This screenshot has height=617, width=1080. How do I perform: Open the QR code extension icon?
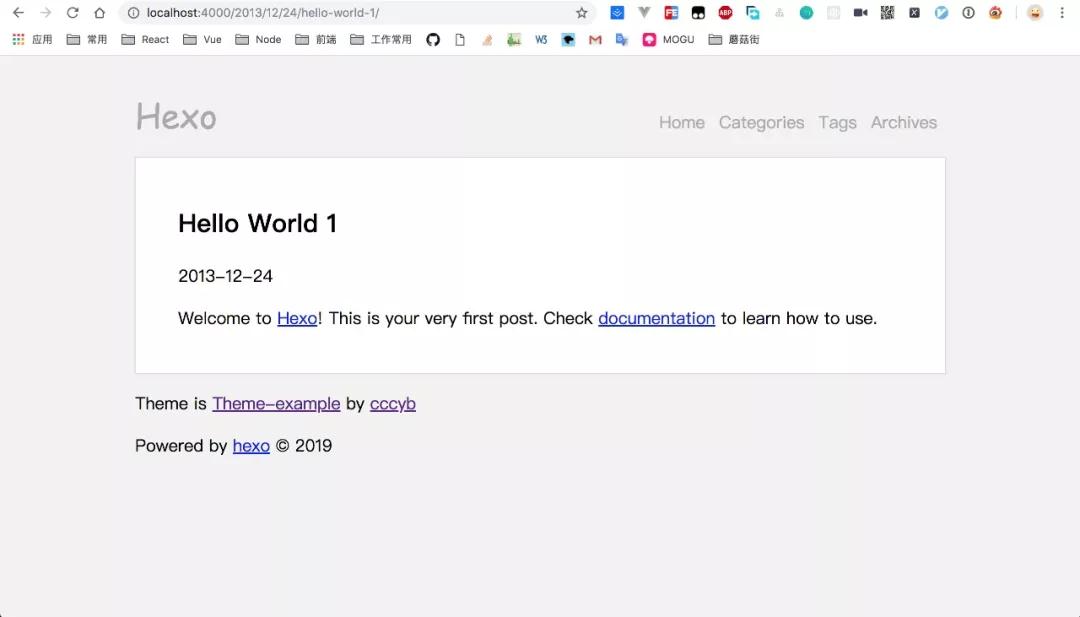click(x=887, y=12)
